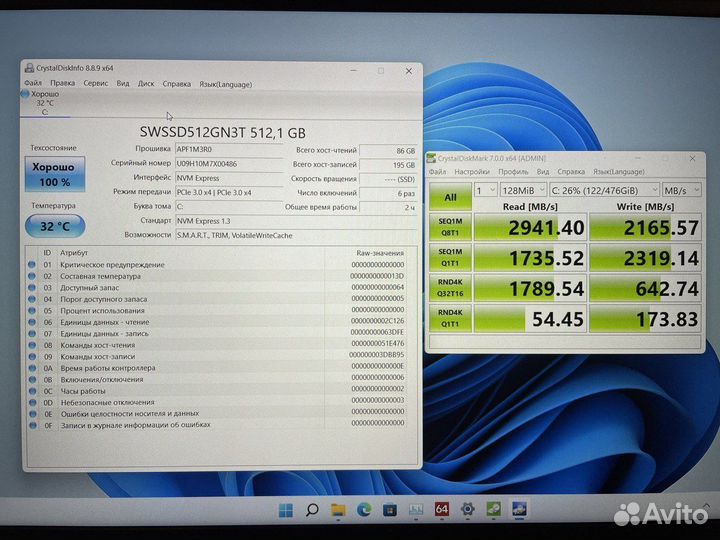Click the 32 °C temperature button
720x540 pixels.
(x=55, y=226)
